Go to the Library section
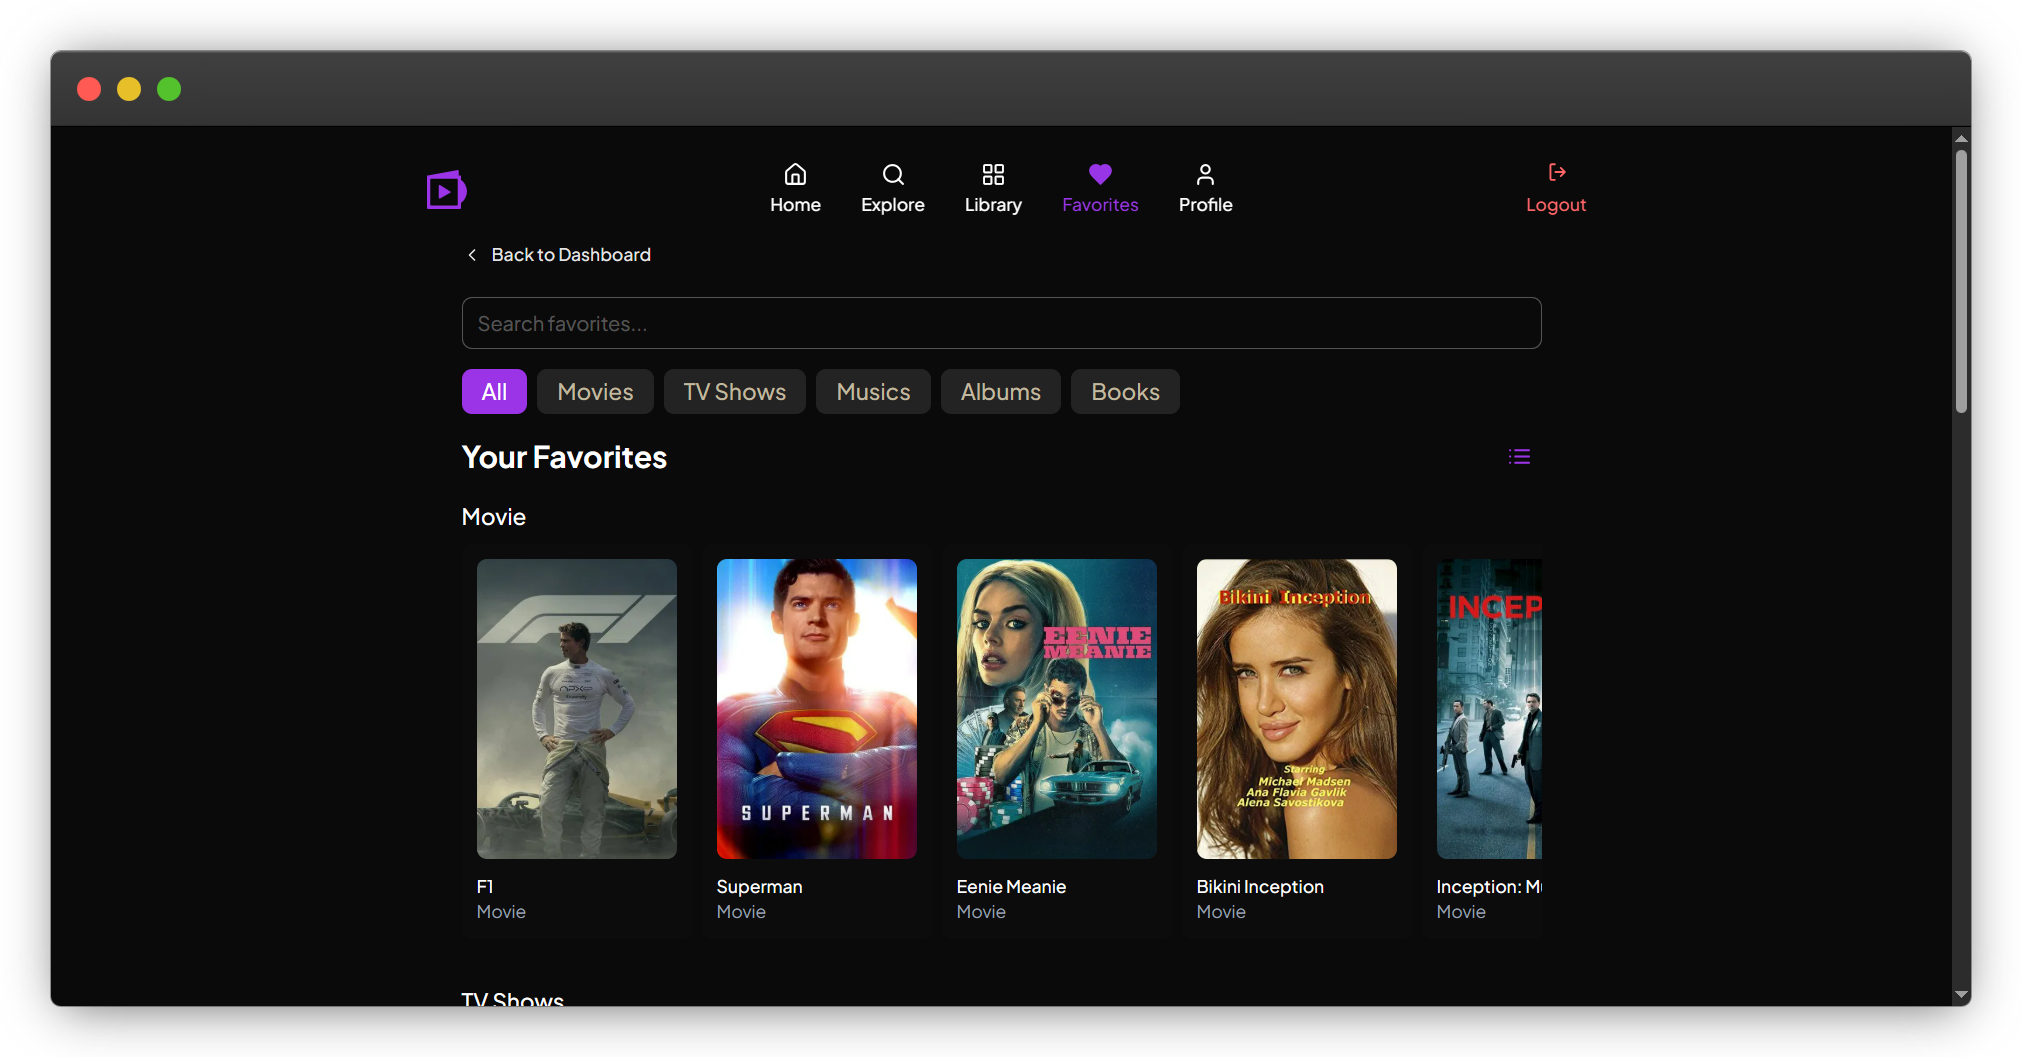Viewport: 2022px width, 1057px height. pyautogui.click(x=993, y=189)
